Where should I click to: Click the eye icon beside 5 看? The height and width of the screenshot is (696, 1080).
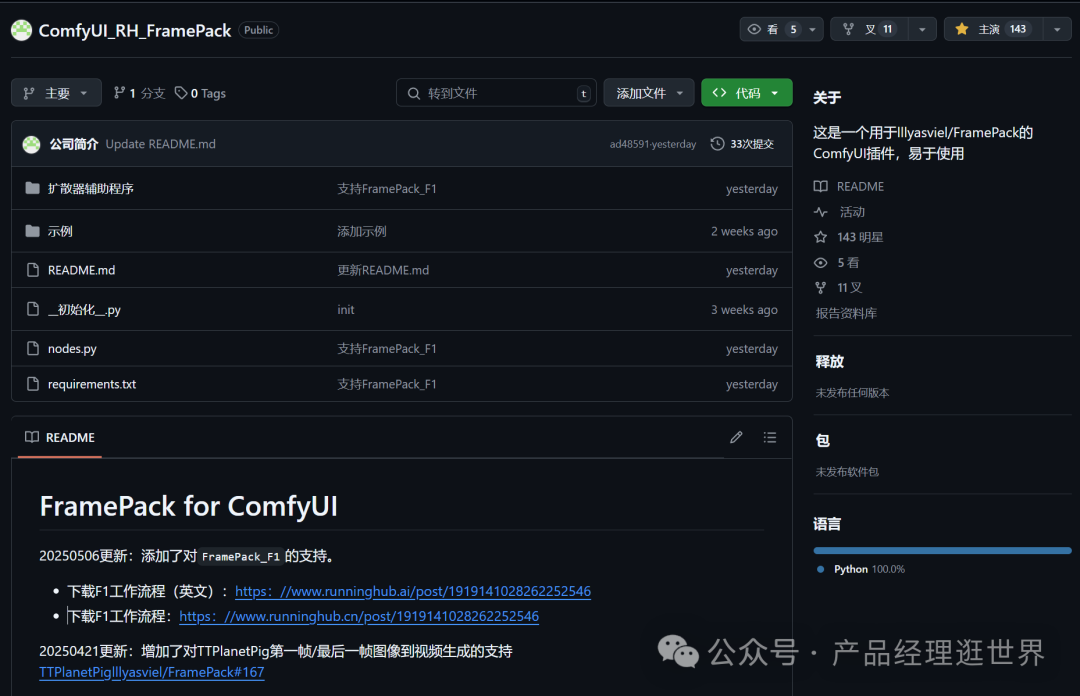(820, 263)
